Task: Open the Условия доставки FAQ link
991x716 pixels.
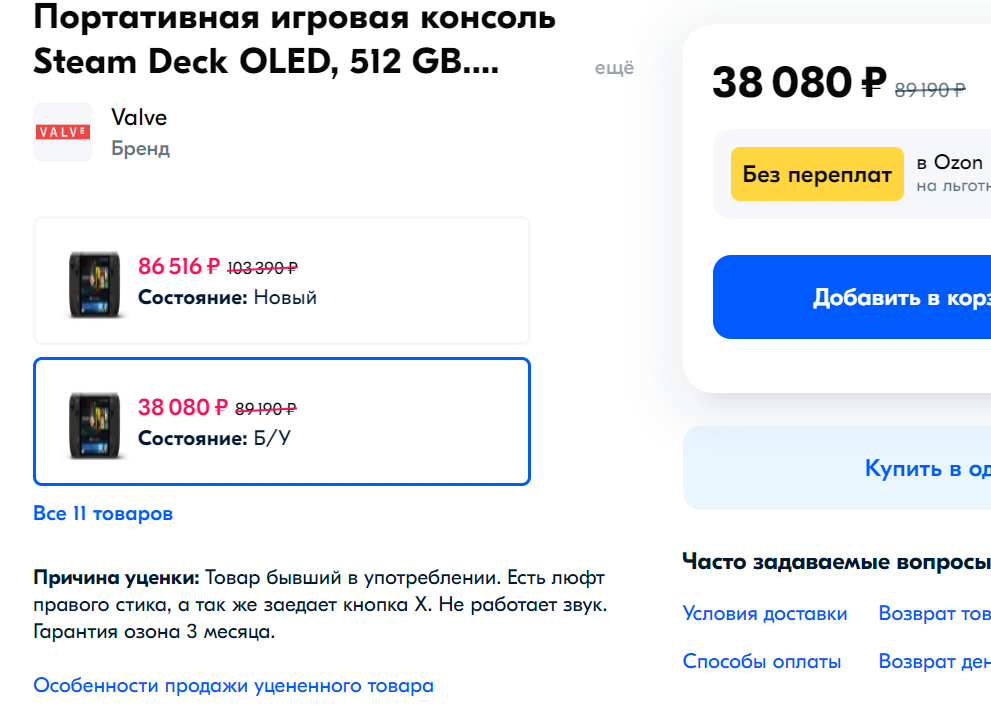Action: [x=765, y=613]
